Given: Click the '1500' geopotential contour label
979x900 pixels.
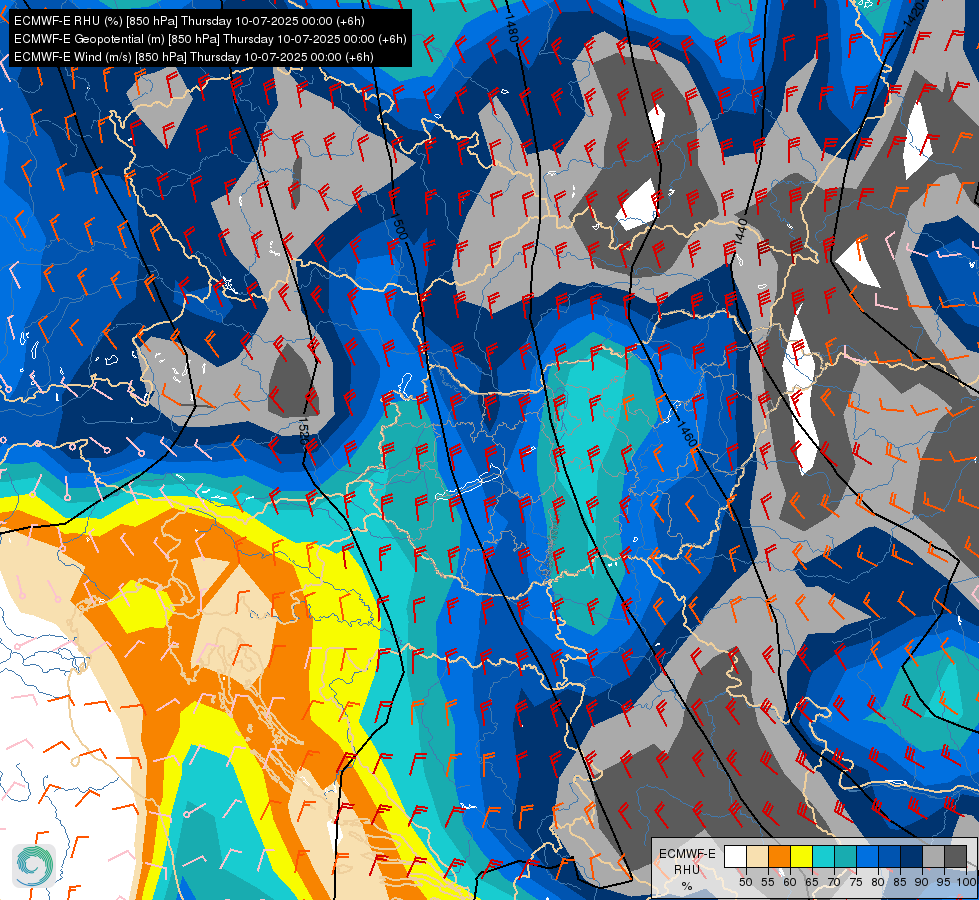Looking at the screenshot, I should pos(399,227).
